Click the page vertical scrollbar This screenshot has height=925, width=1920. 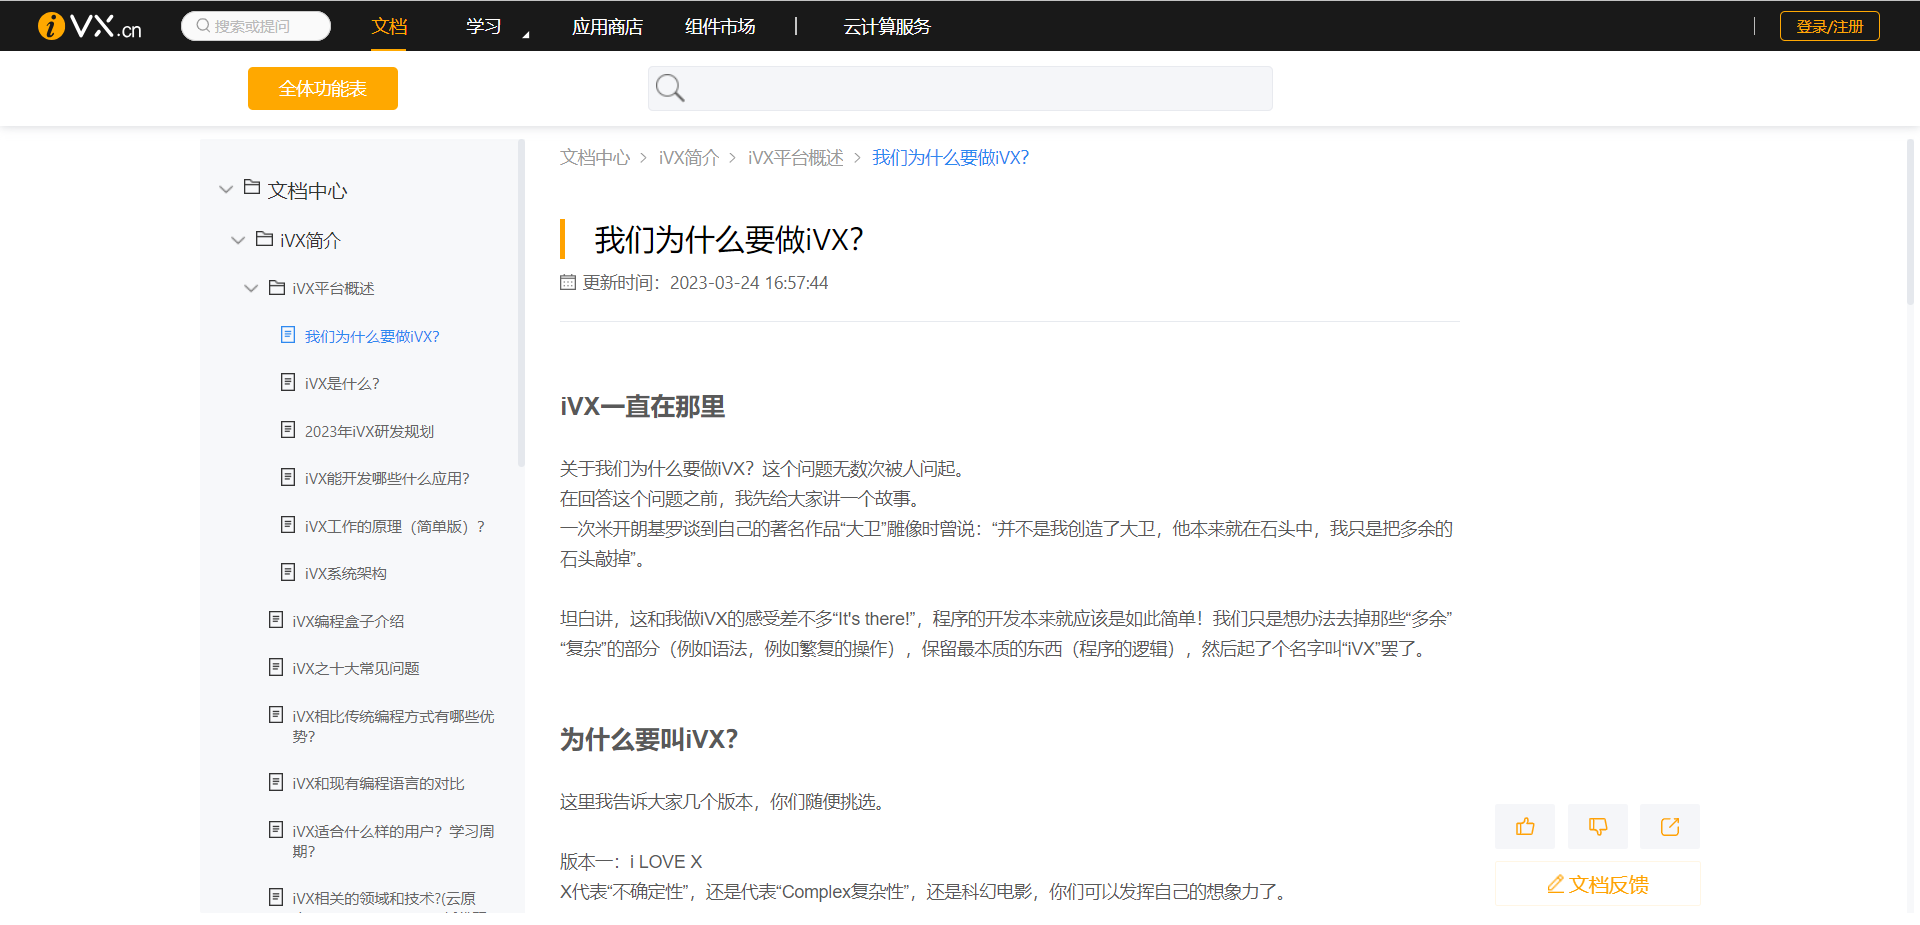(x=1910, y=222)
